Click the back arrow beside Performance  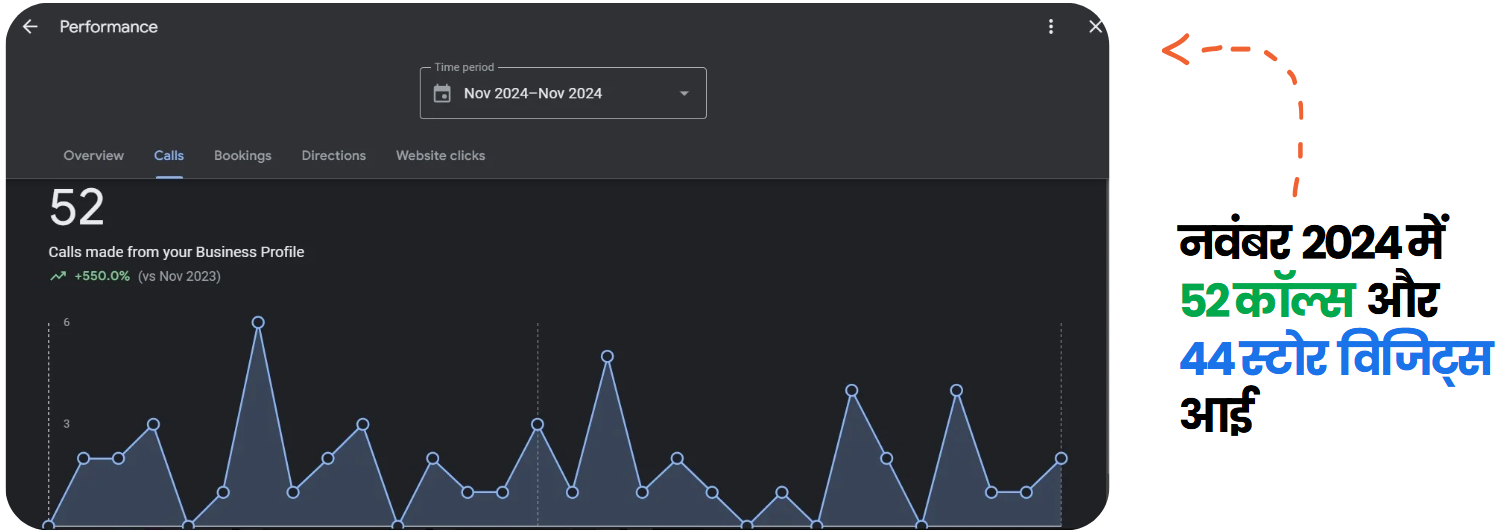(30, 27)
